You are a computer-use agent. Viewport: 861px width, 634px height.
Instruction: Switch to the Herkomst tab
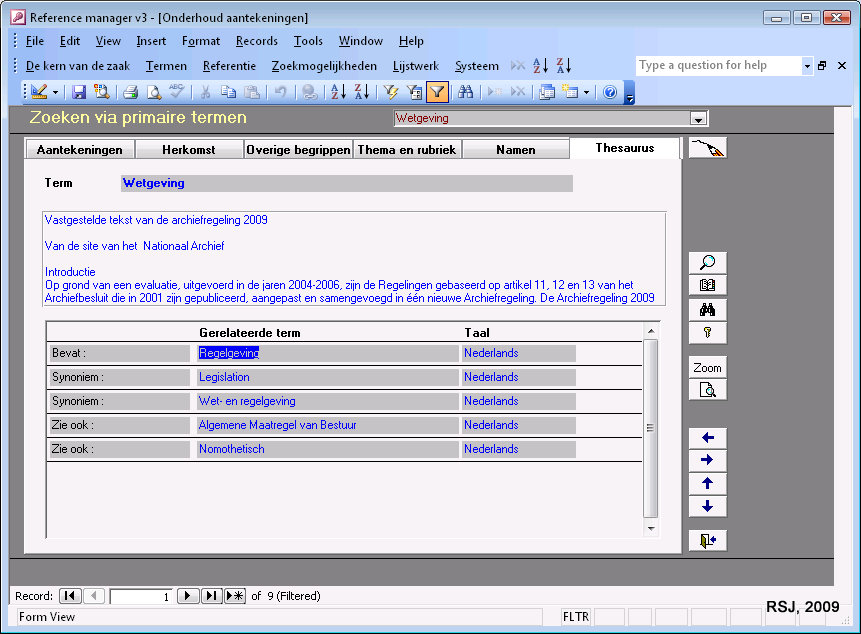click(188, 150)
